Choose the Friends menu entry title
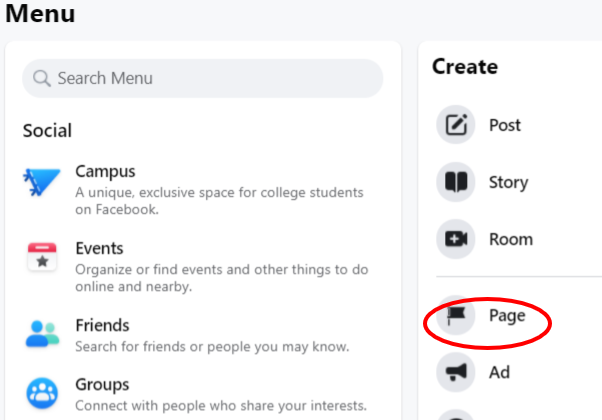Image resolution: width=602 pixels, height=420 pixels. pyautogui.click(x=102, y=325)
